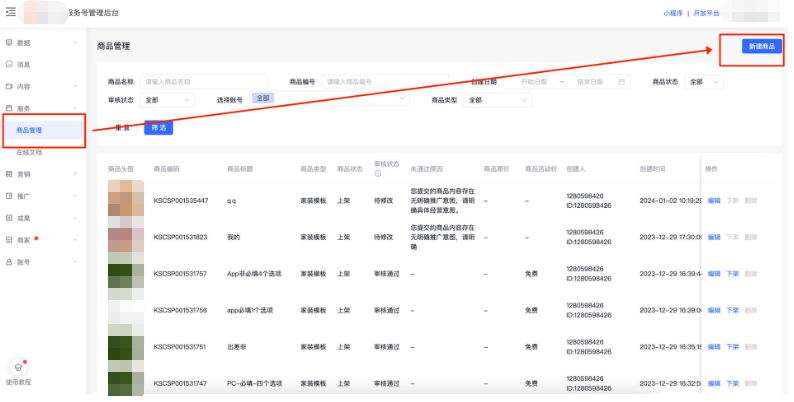Click 下架 for KSCSP001531751

[x=733, y=347]
